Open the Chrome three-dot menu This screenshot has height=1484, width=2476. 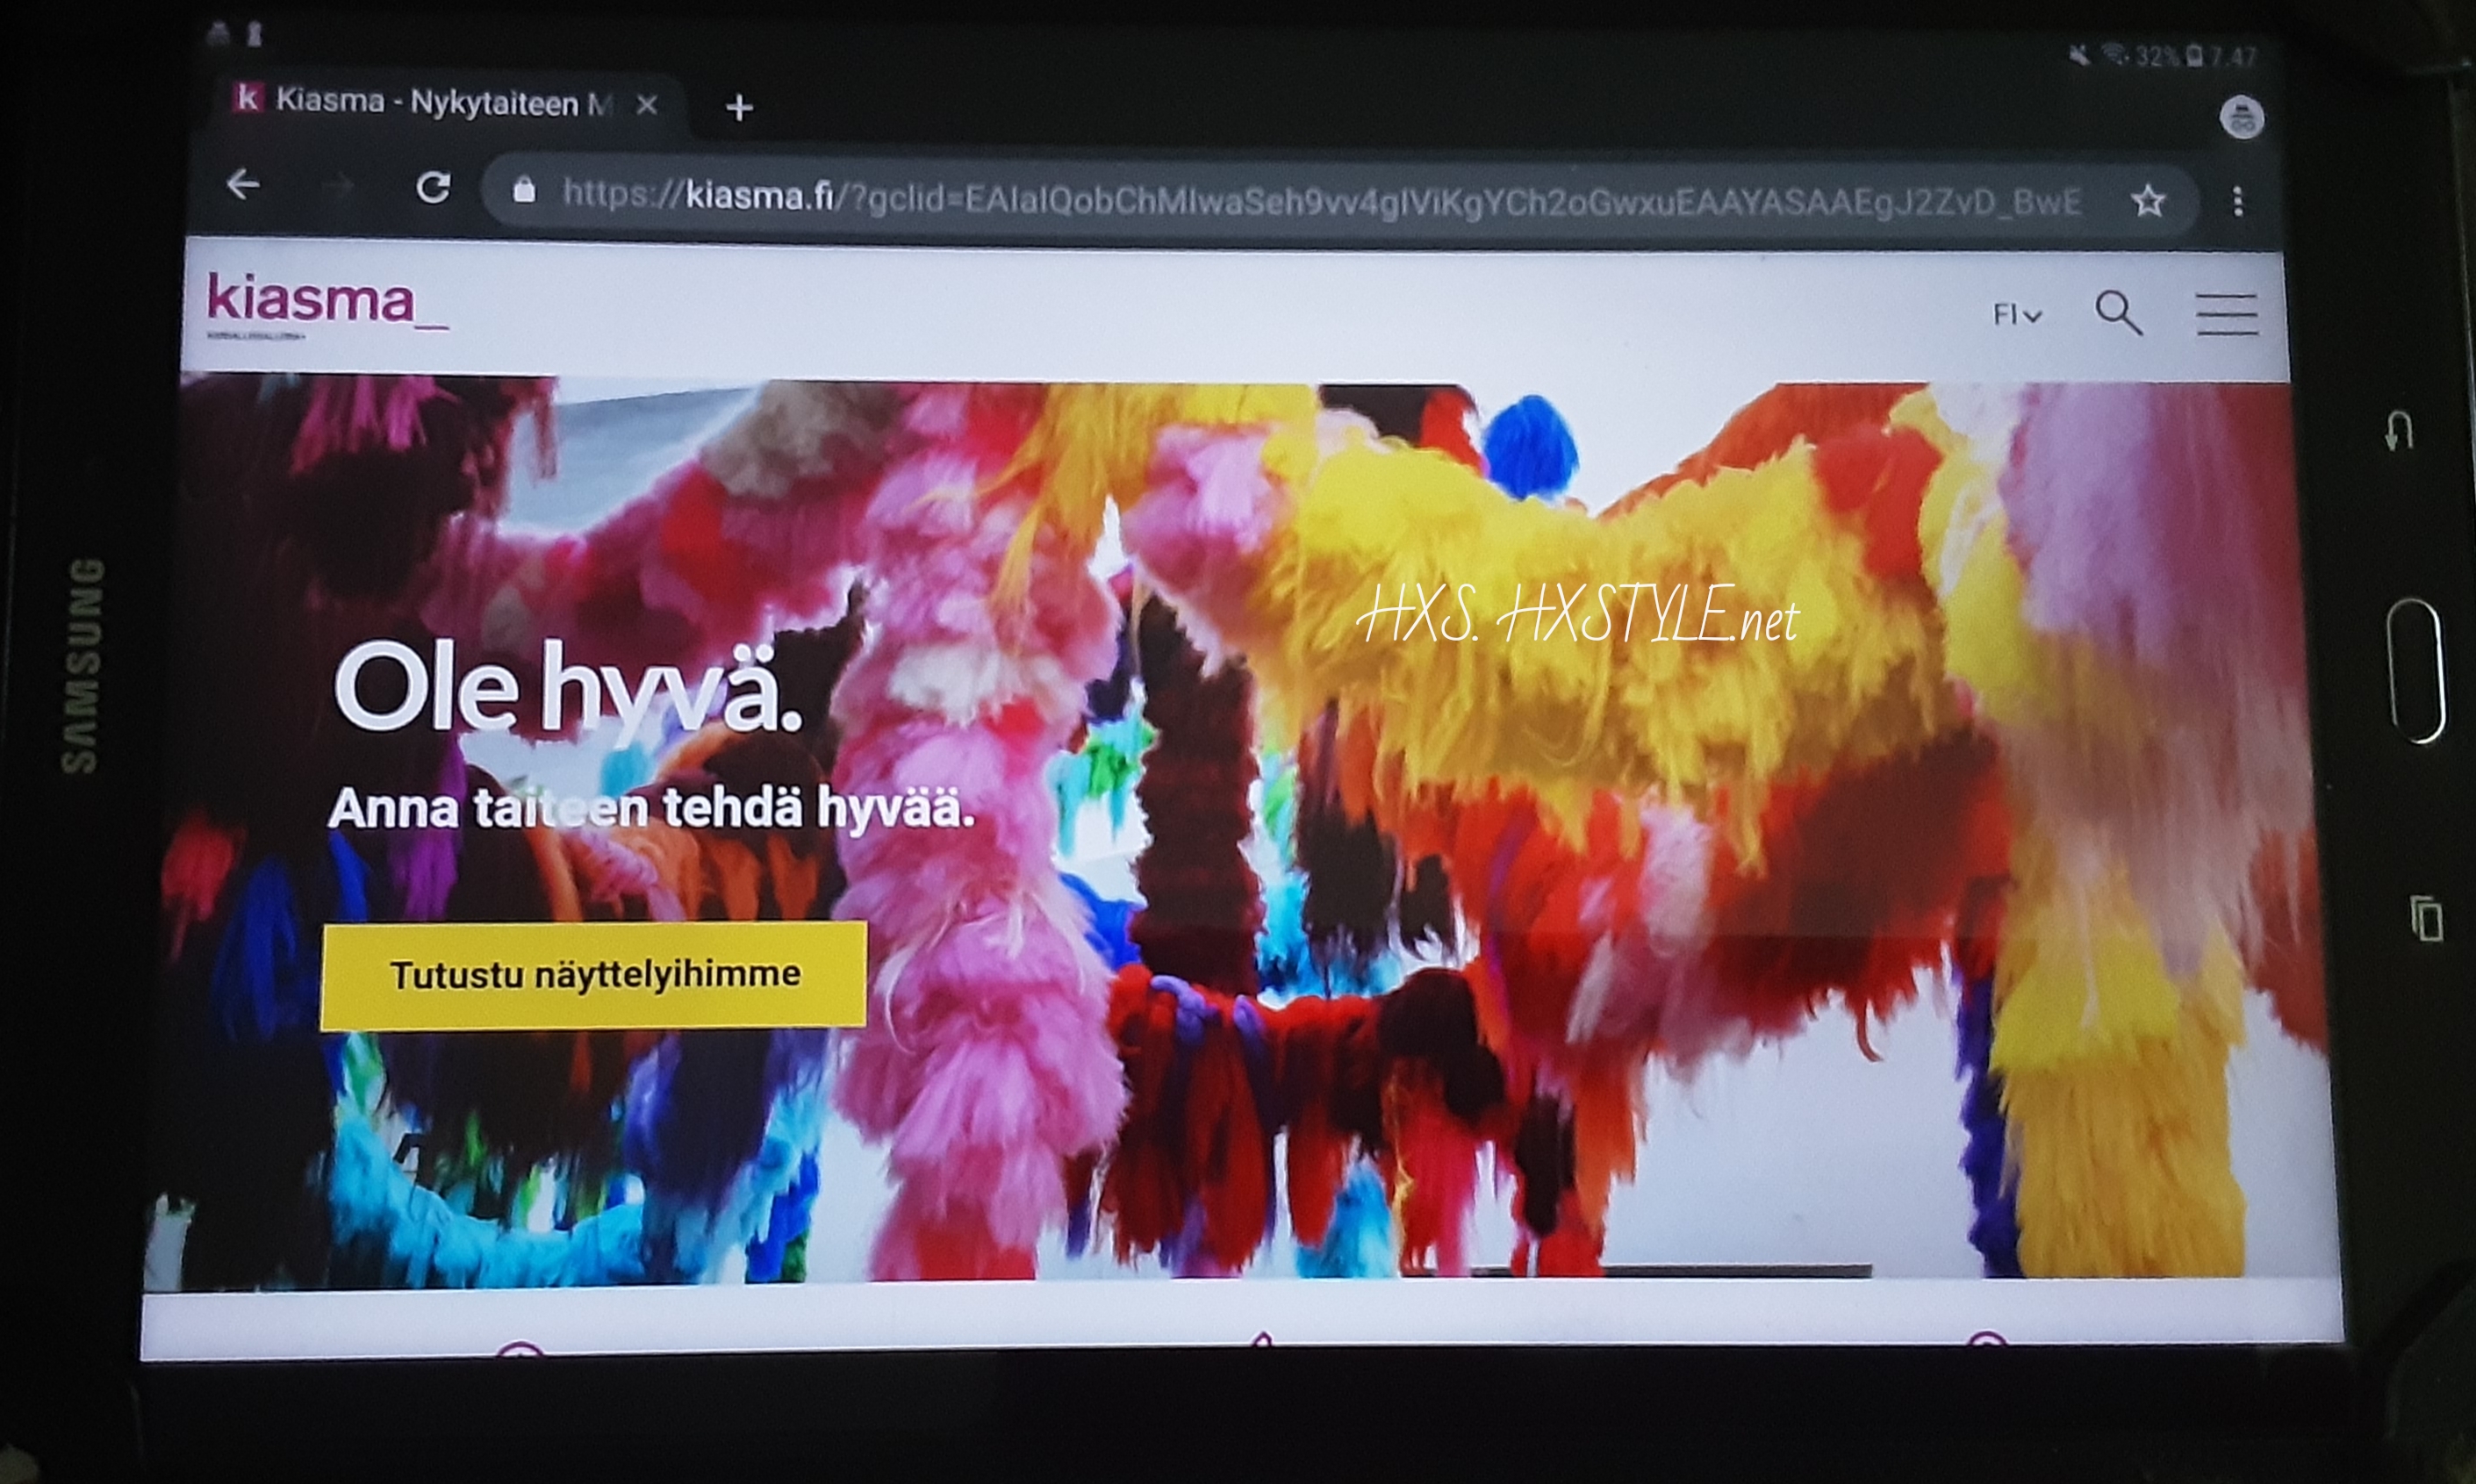click(x=2238, y=202)
